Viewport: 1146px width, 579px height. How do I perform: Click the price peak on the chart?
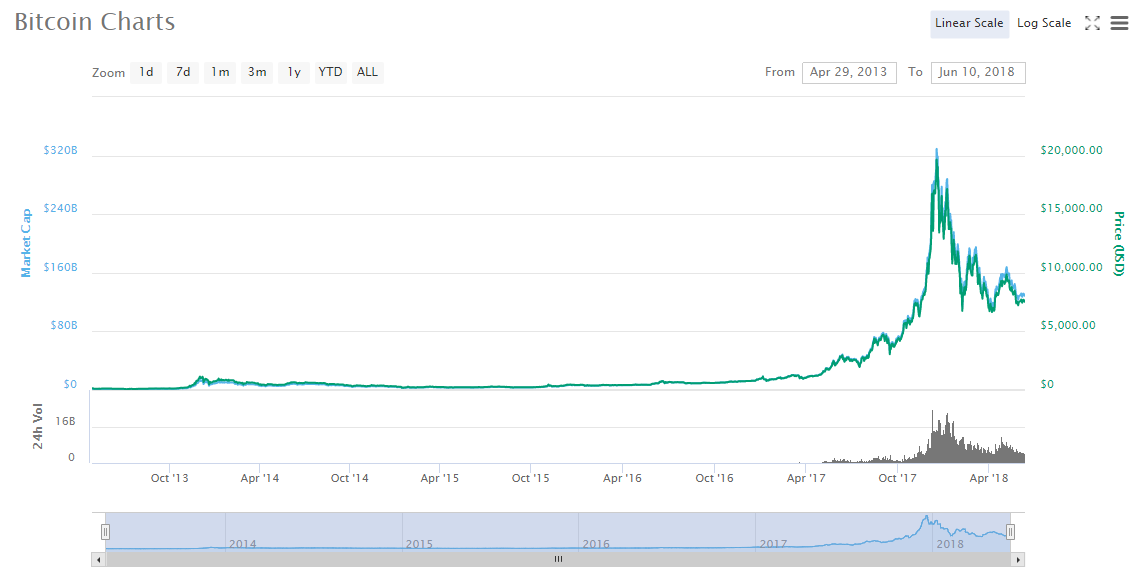[936, 150]
